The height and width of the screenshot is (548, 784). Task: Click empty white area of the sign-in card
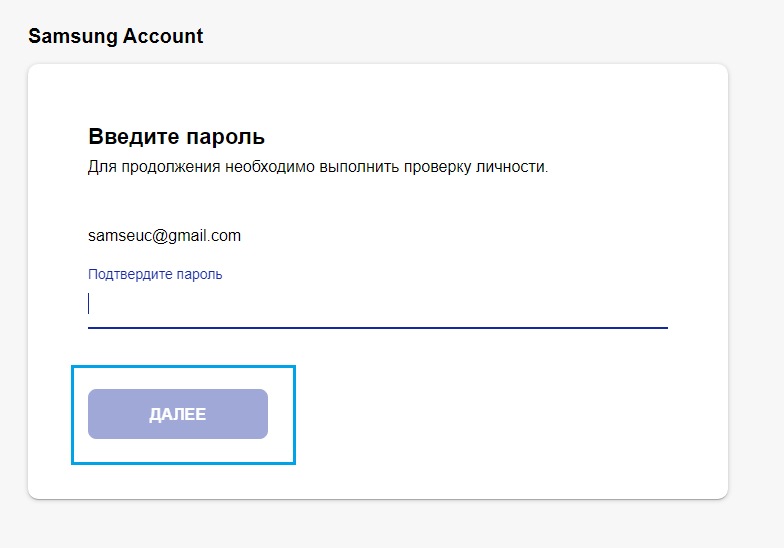[500, 410]
